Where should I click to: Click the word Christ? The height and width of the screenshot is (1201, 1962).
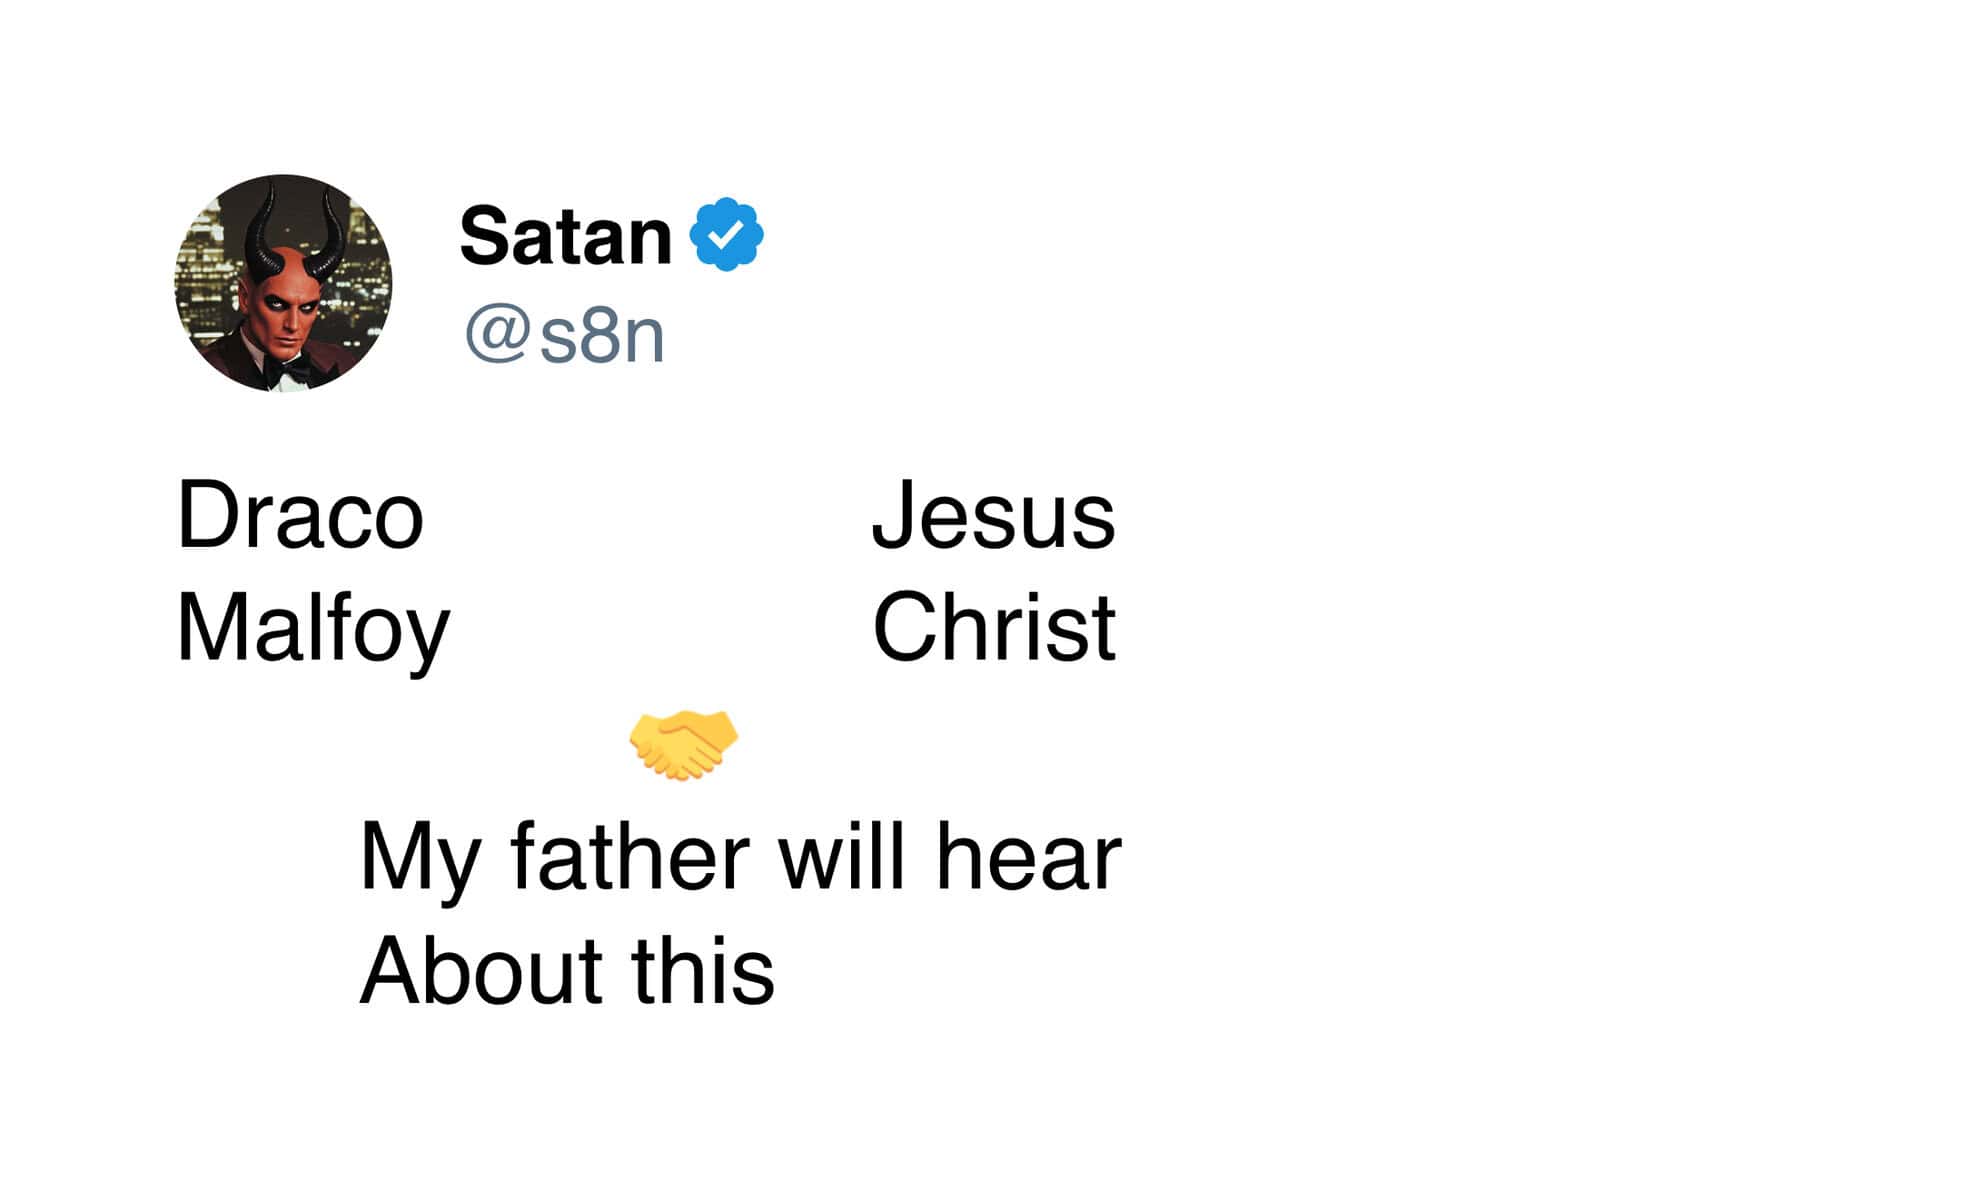point(993,628)
